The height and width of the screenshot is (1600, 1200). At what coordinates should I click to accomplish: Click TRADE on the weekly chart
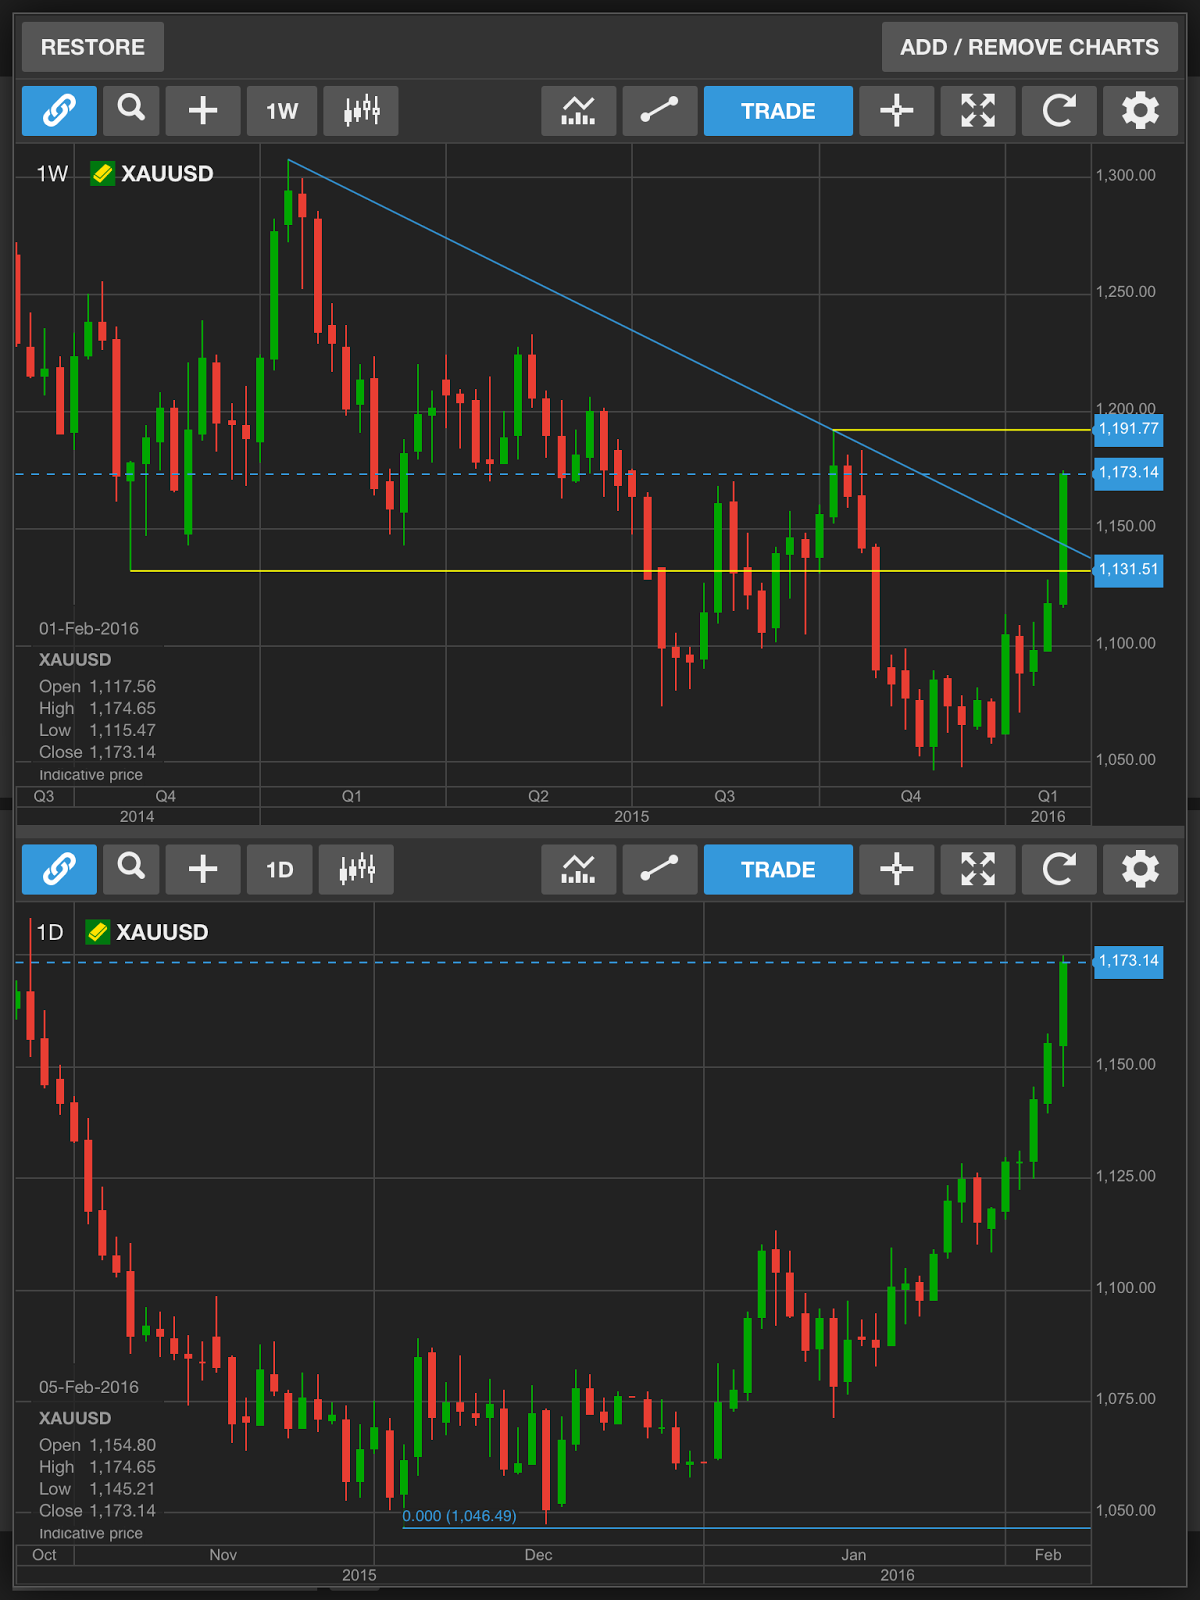778,110
